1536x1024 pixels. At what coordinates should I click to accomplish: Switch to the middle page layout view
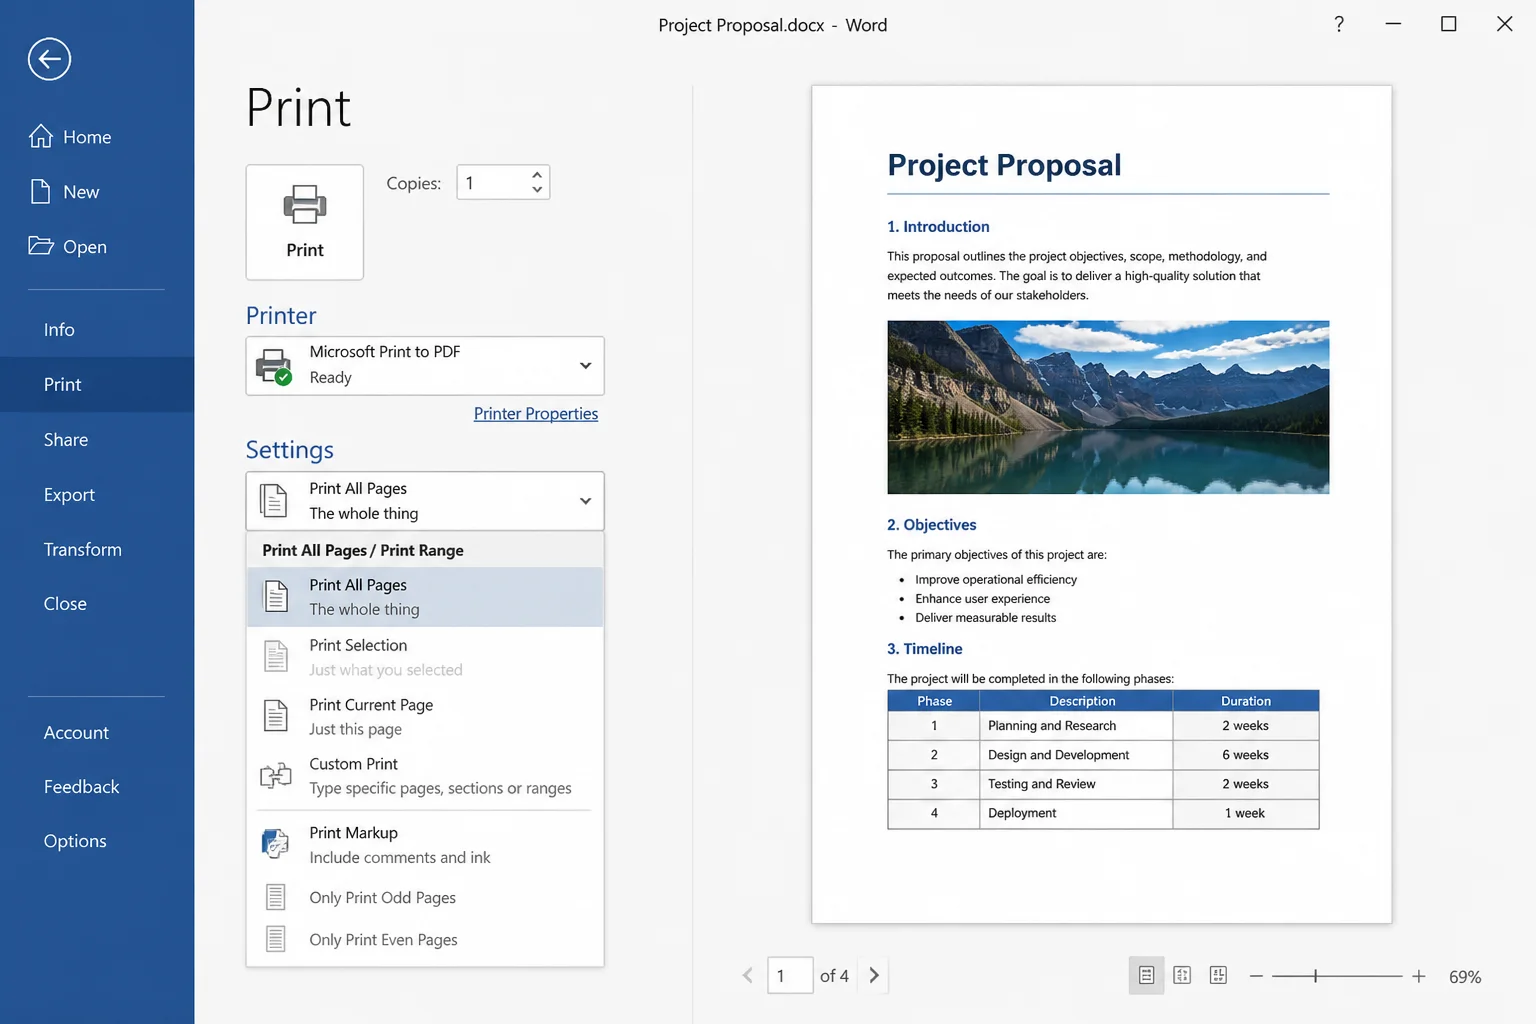click(x=1182, y=975)
